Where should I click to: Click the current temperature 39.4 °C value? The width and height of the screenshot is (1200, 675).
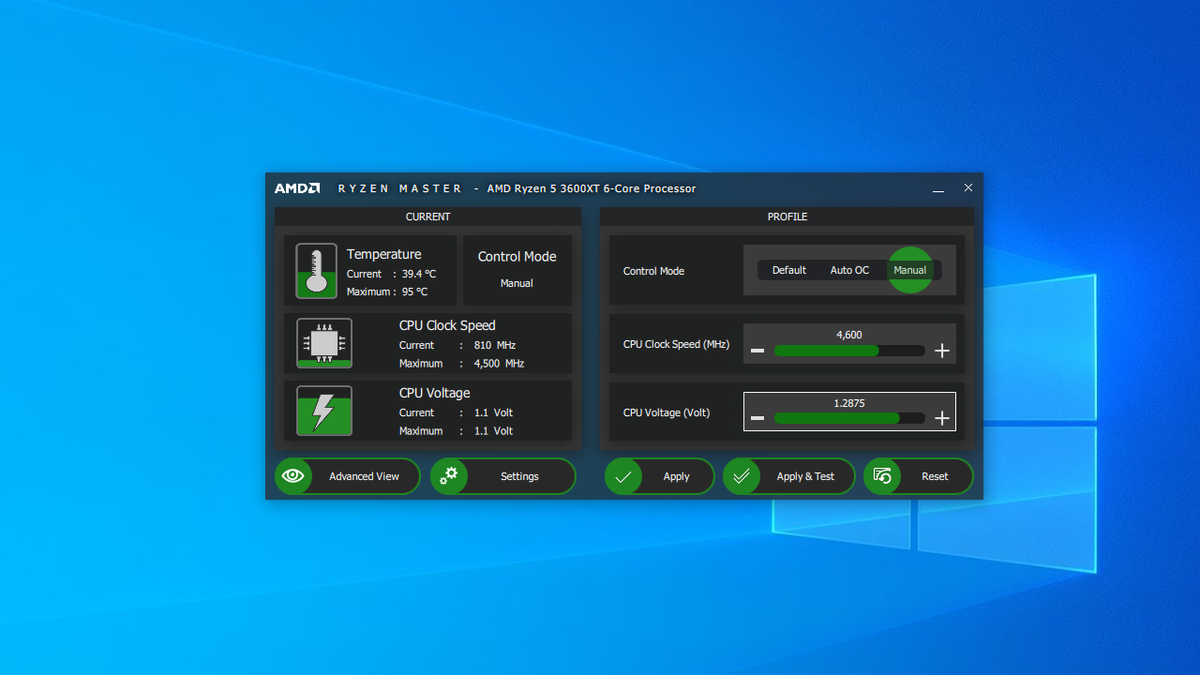[x=419, y=274]
